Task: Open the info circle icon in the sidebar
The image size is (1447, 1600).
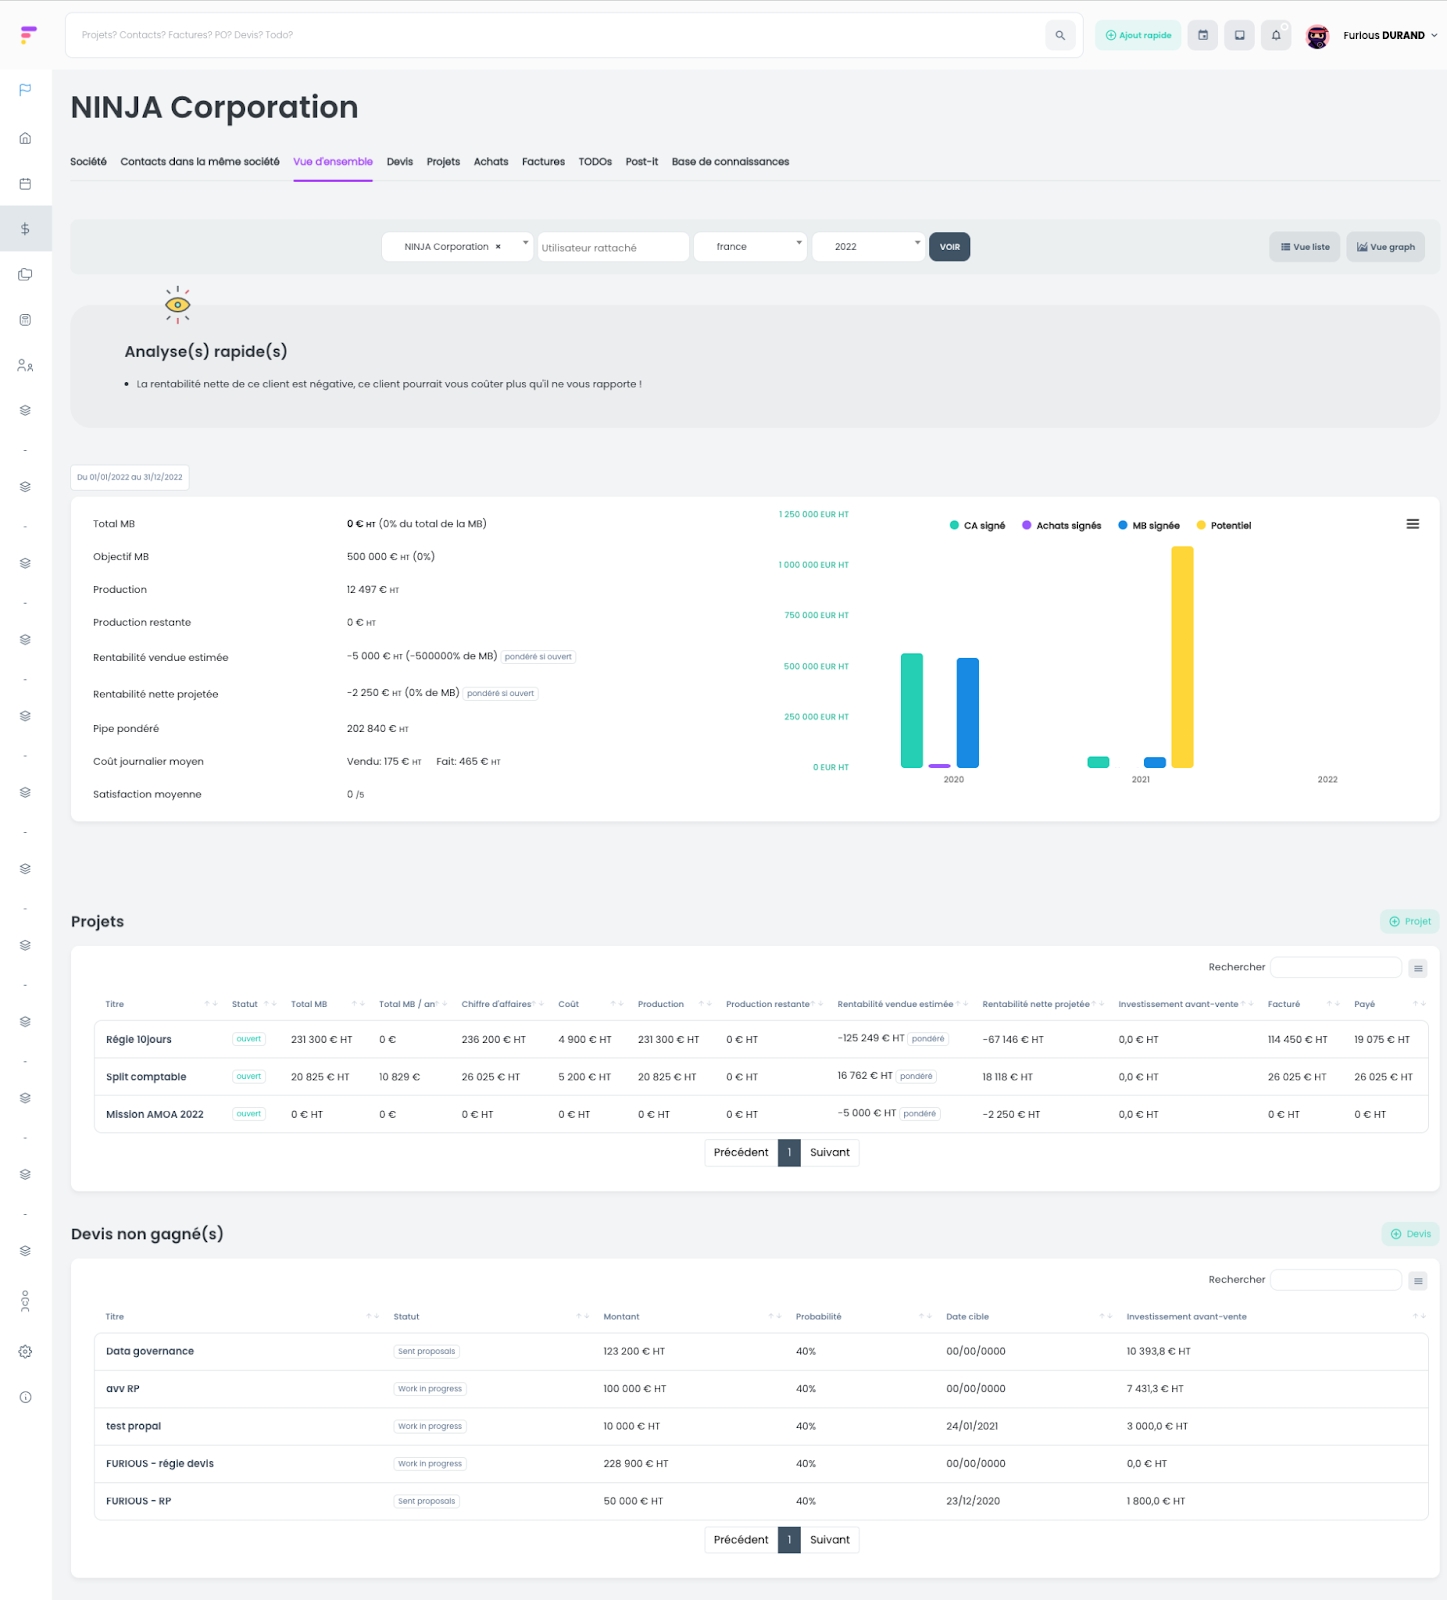Action: [25, 1397]
